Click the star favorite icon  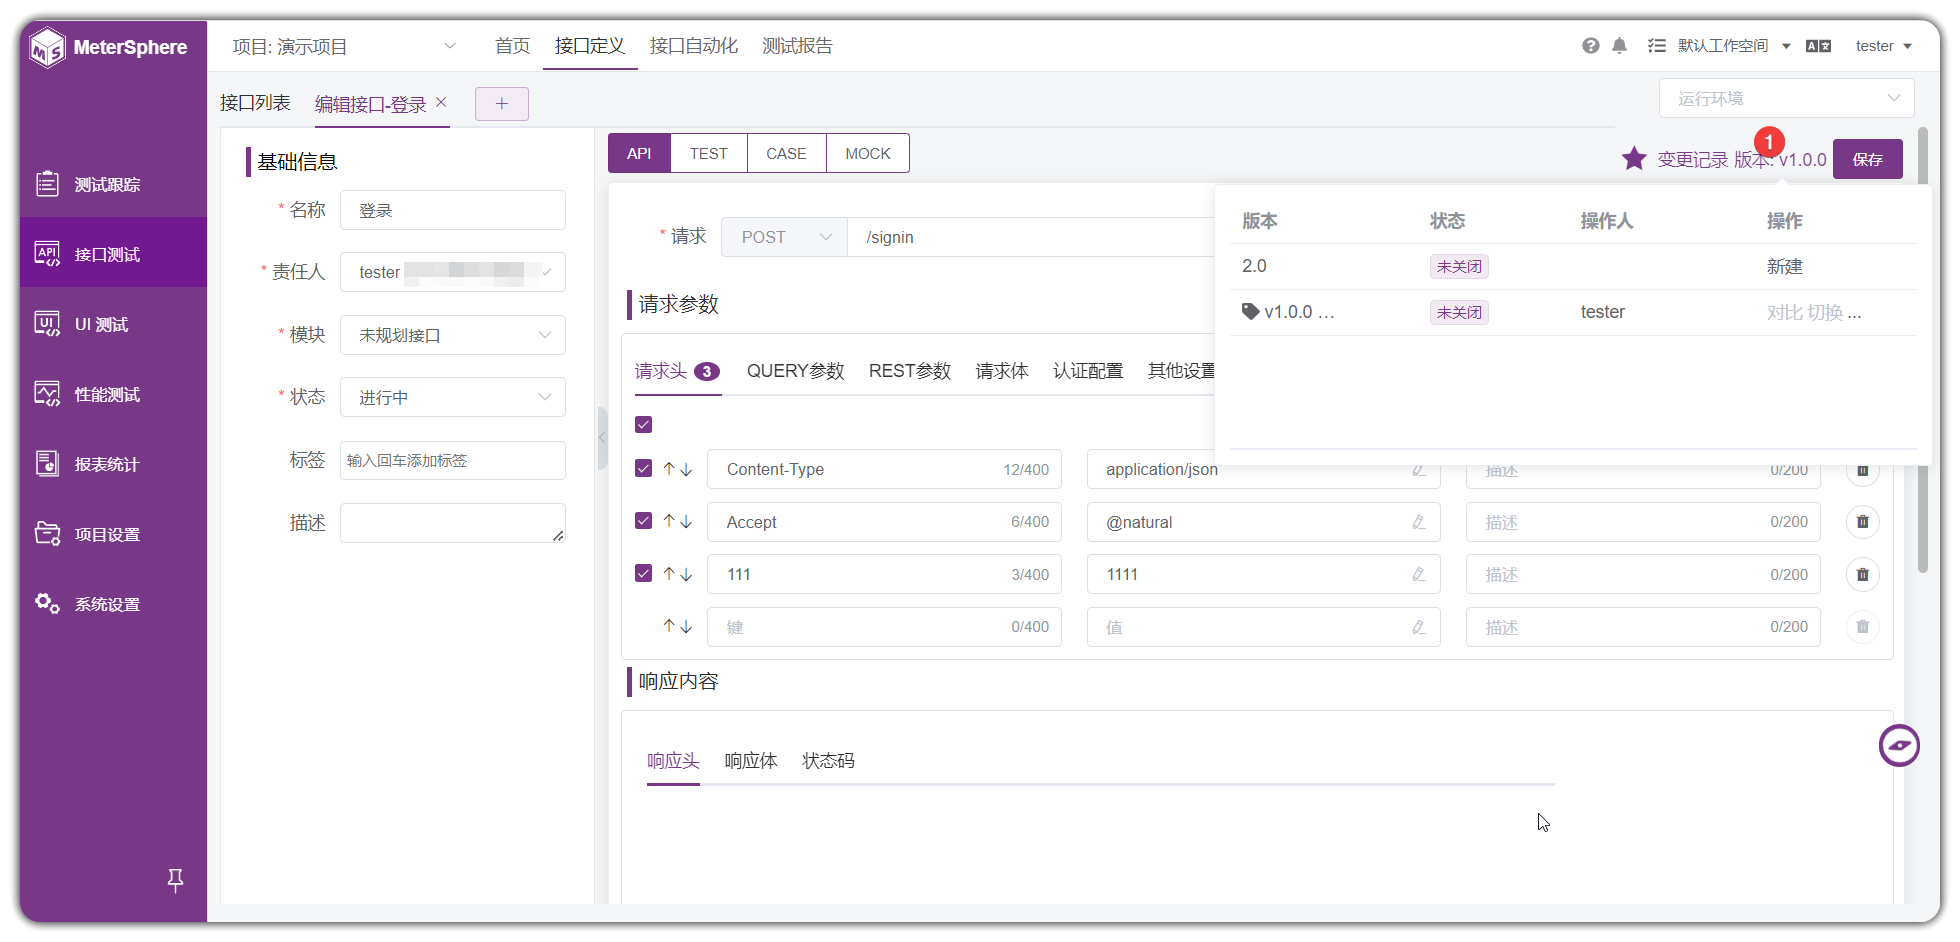[1634, 158]
